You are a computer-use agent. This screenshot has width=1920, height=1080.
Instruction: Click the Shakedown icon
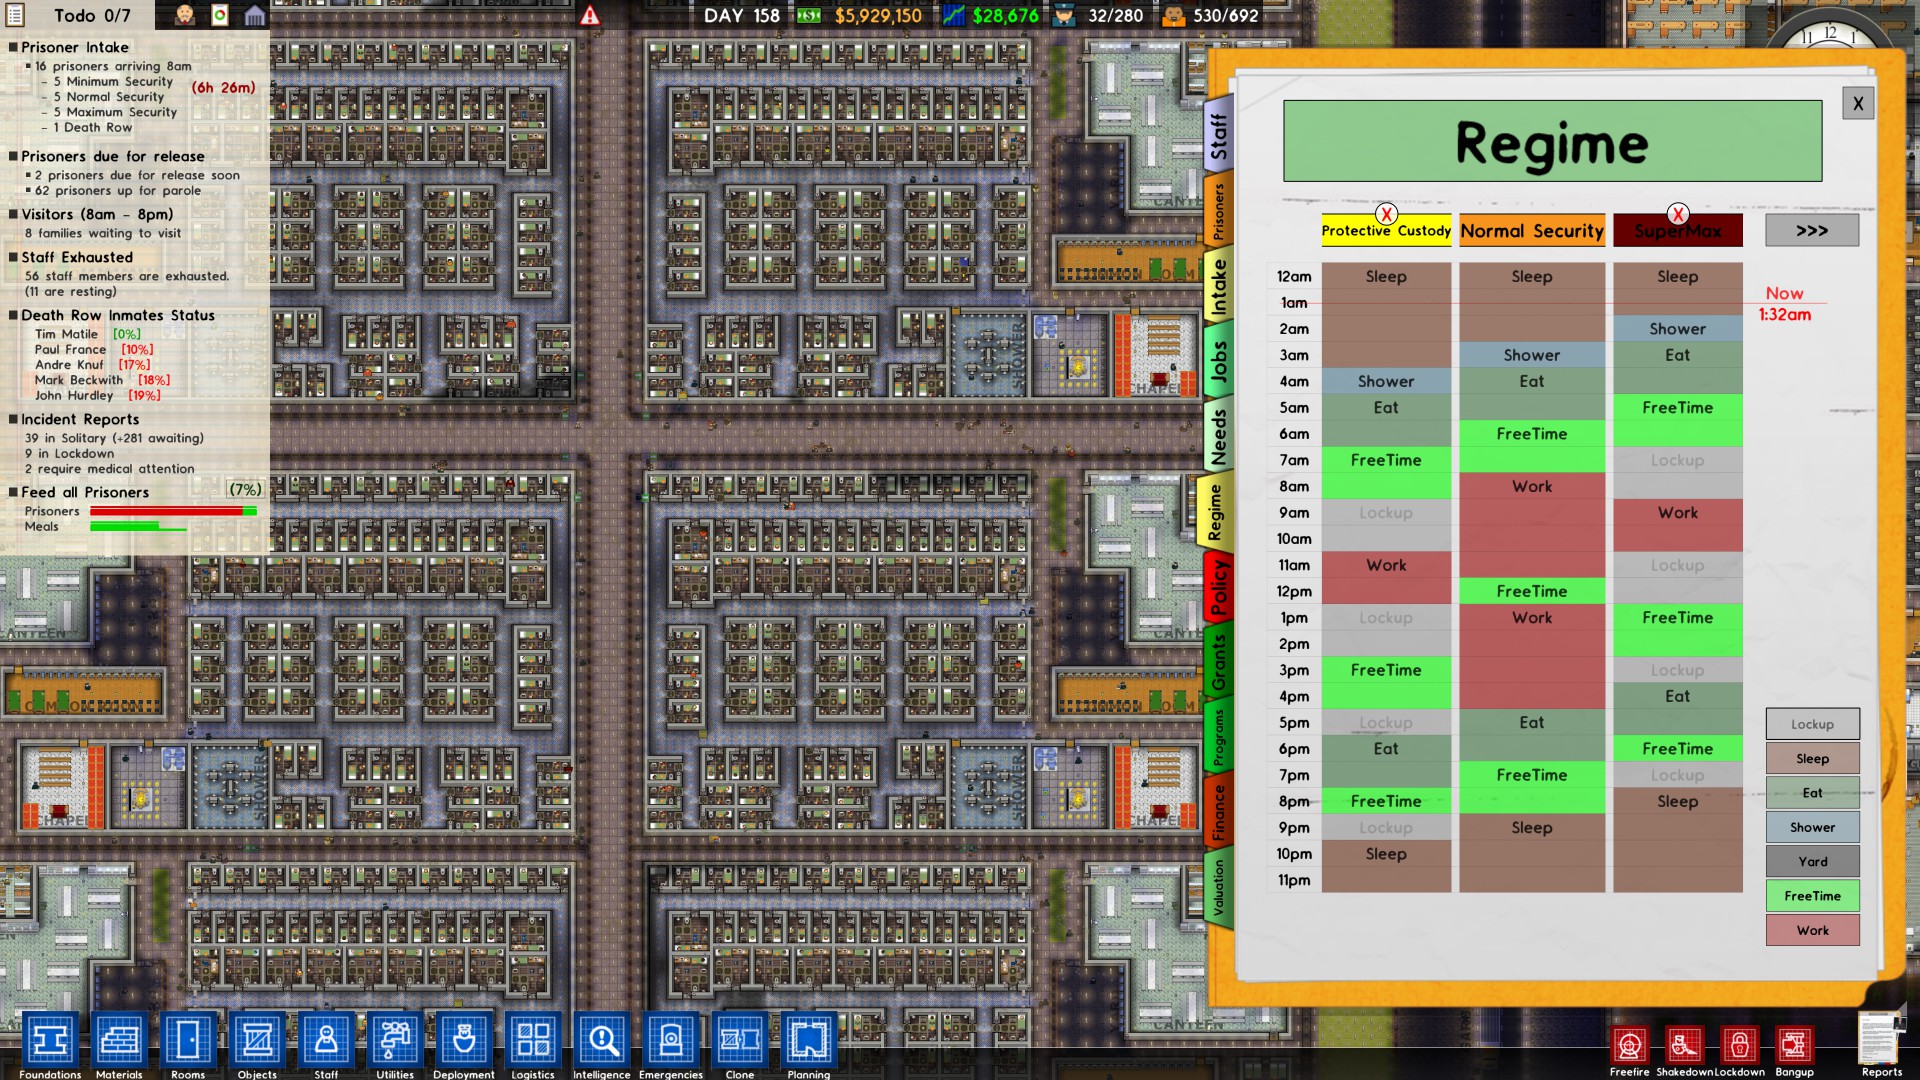coord(1684,1046)
